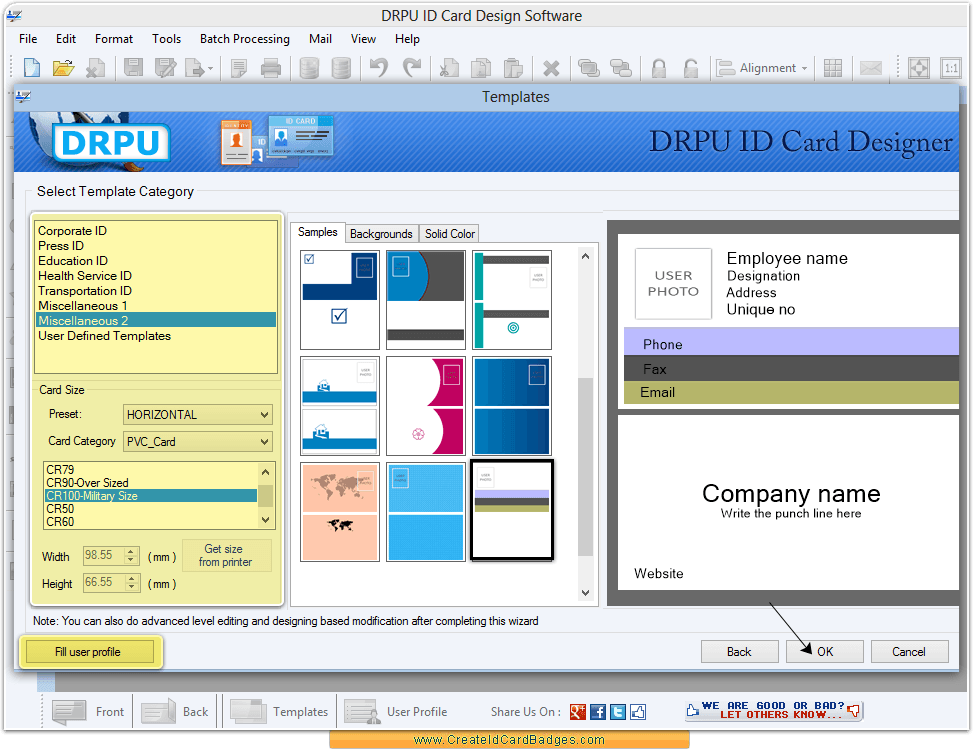
Task: Click the Redo arrow icon
Action: coord(411,68)
